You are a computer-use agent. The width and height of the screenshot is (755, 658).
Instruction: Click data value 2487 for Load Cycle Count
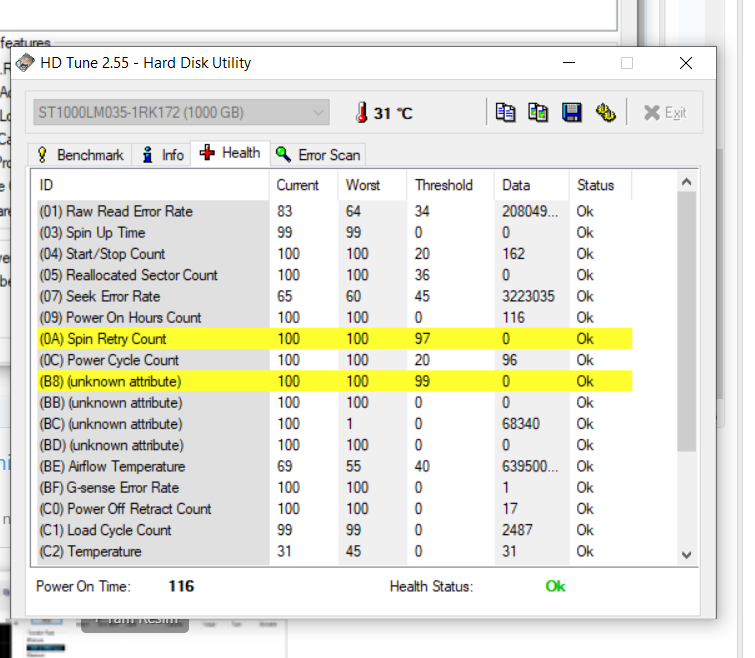[x=517, y=530]
